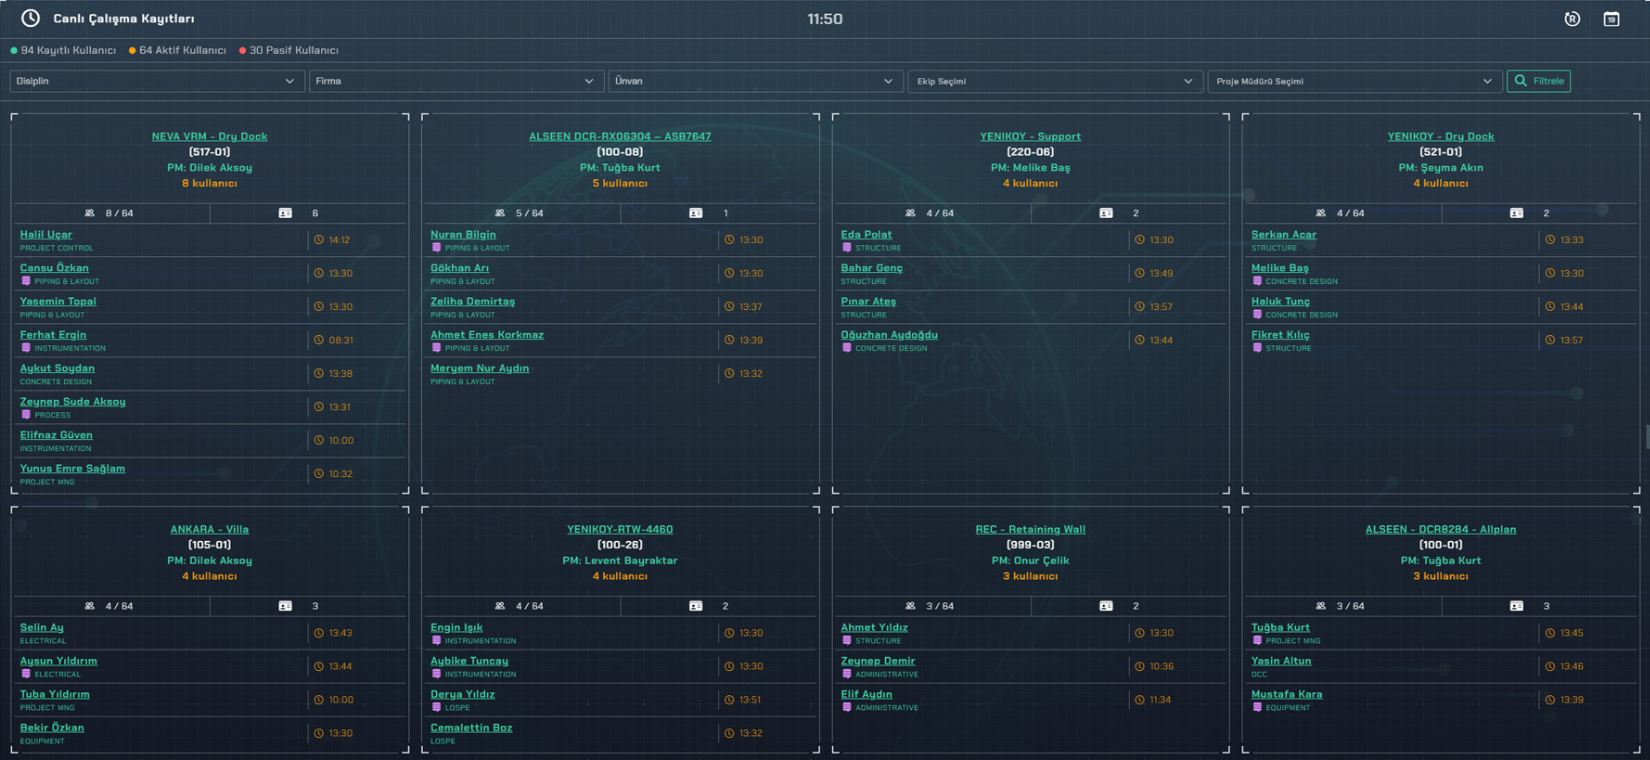This screenshot has height=760, width=1650.
Task: Open Zeliha Demirtaş's user link
Action: click(x=472, y=301)
